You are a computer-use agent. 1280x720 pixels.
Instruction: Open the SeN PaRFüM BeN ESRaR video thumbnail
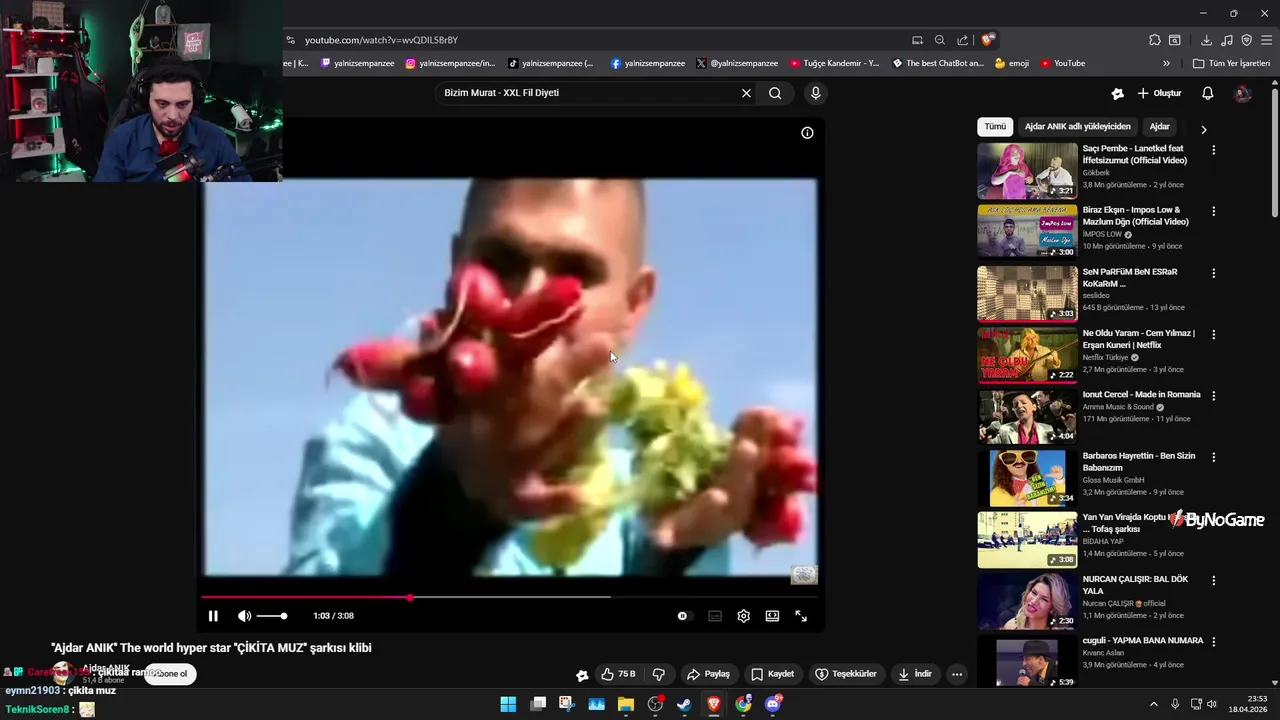pyautogui.click(x=1027, y=294)
